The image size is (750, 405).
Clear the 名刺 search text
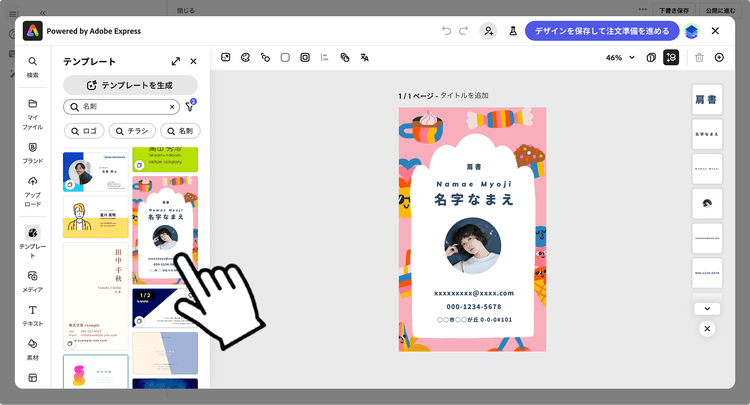pyautogui.click(x=172, y=107)
